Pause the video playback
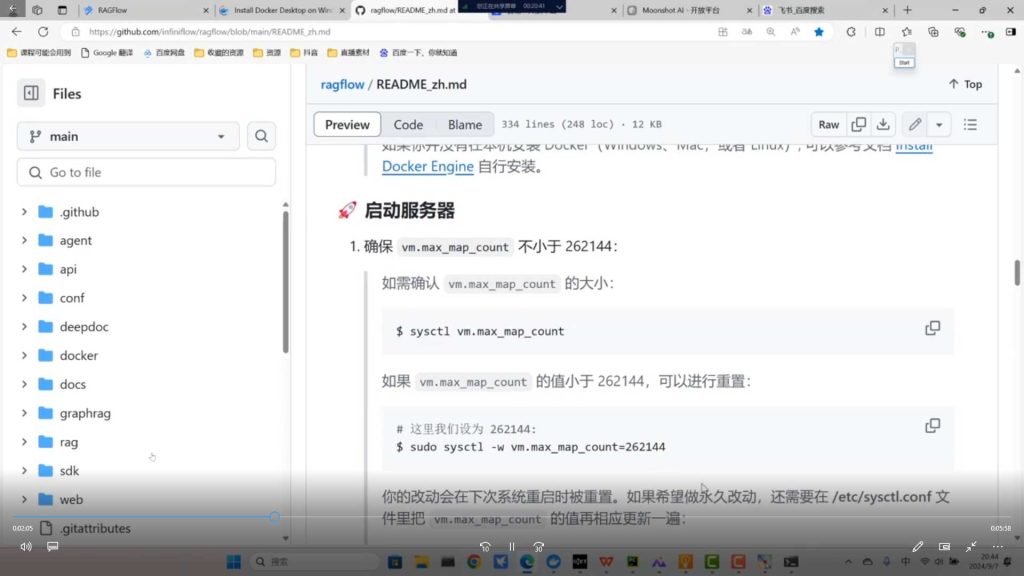1024x576 pixels. click(x=512, y=547)
